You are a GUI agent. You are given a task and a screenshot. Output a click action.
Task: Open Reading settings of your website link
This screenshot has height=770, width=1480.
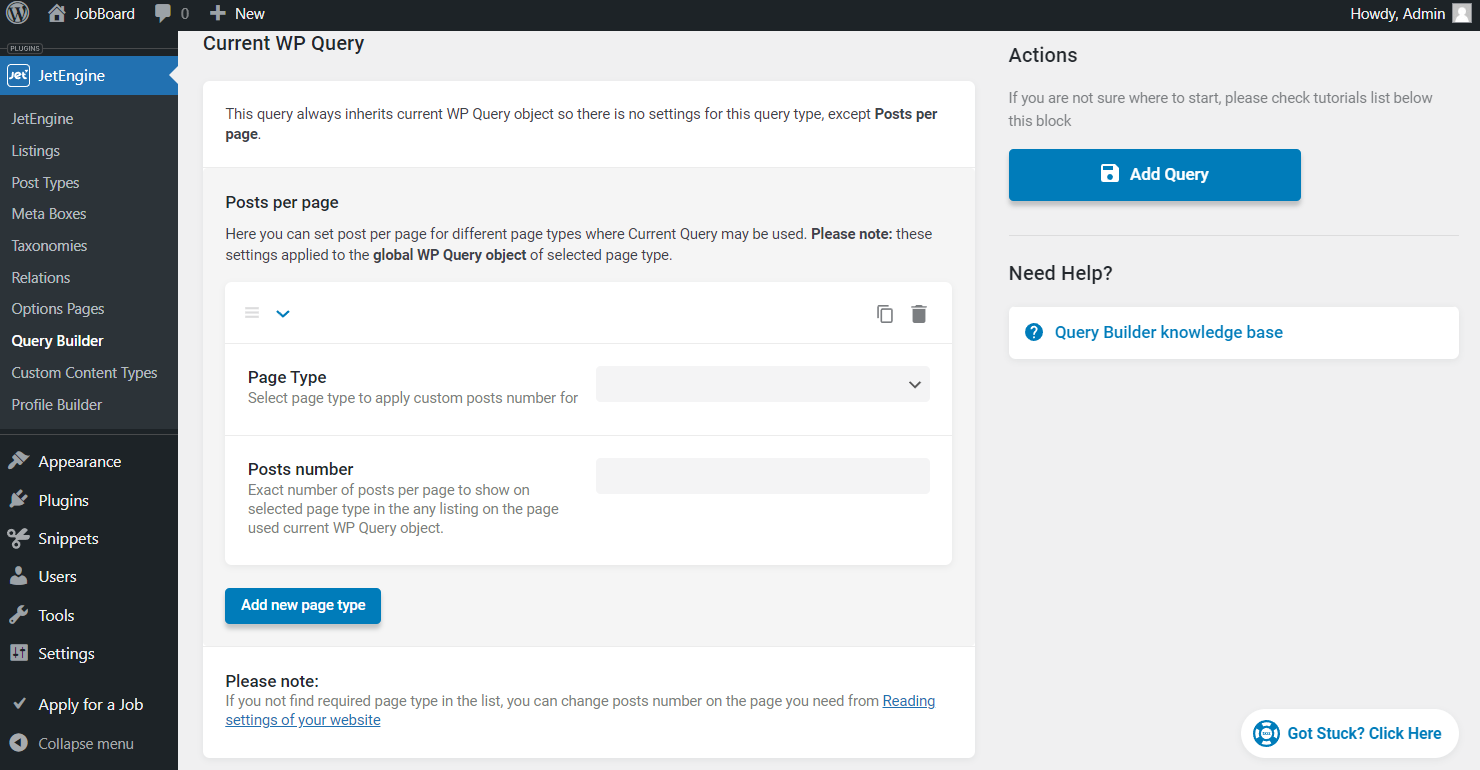pyautogui.click(x=580, y=710)
